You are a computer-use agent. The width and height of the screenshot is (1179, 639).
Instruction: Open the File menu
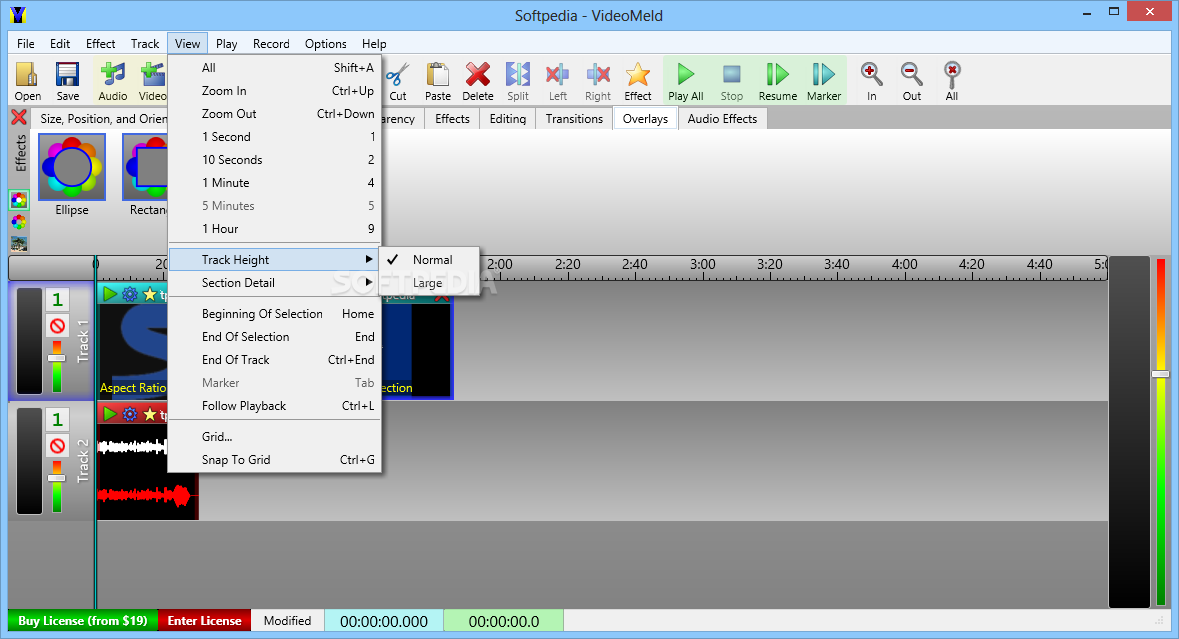click(26, 44)
